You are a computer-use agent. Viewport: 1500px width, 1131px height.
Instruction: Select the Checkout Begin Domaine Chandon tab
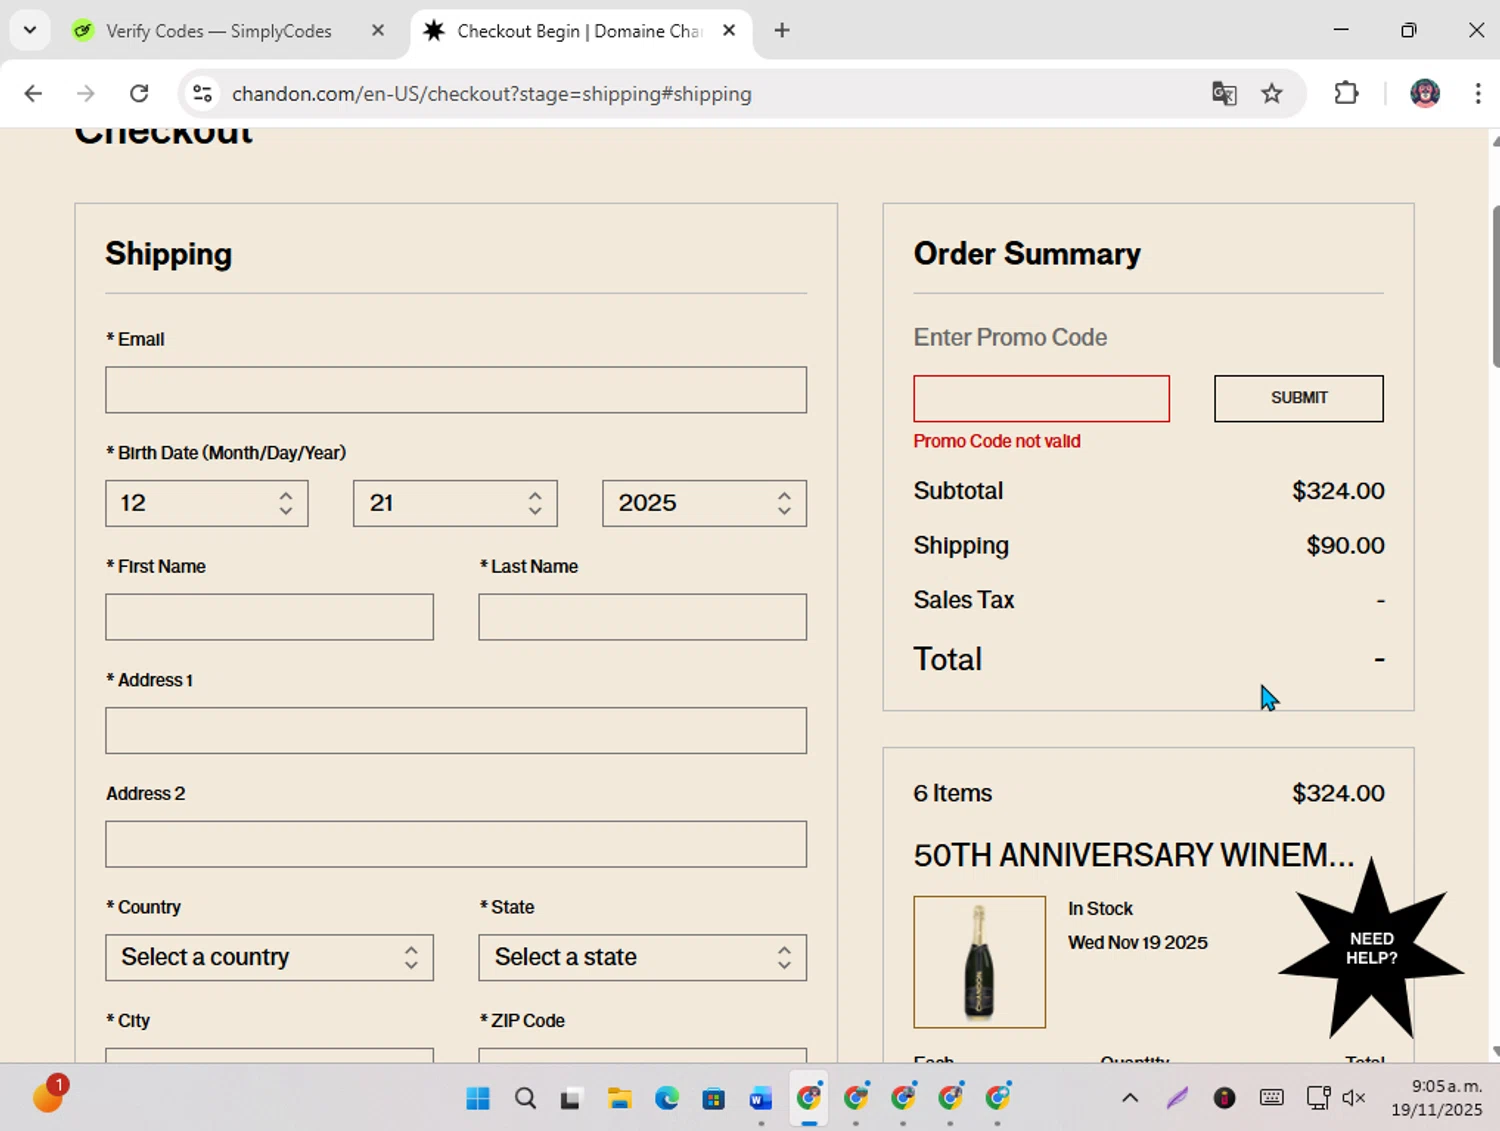pyautogui.click(x=580, y=30)
